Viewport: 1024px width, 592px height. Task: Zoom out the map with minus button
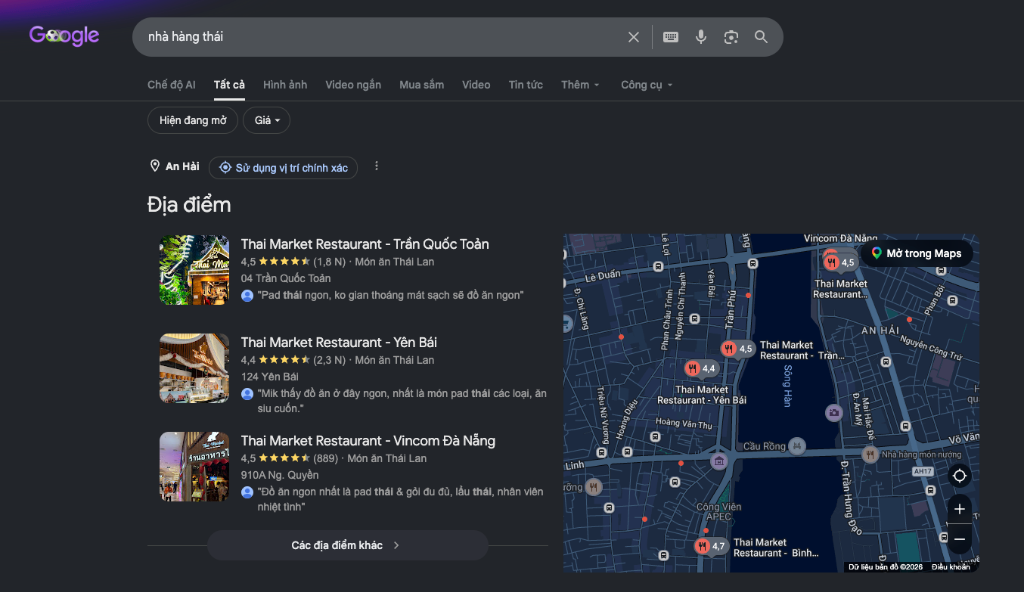coord(959,539)
